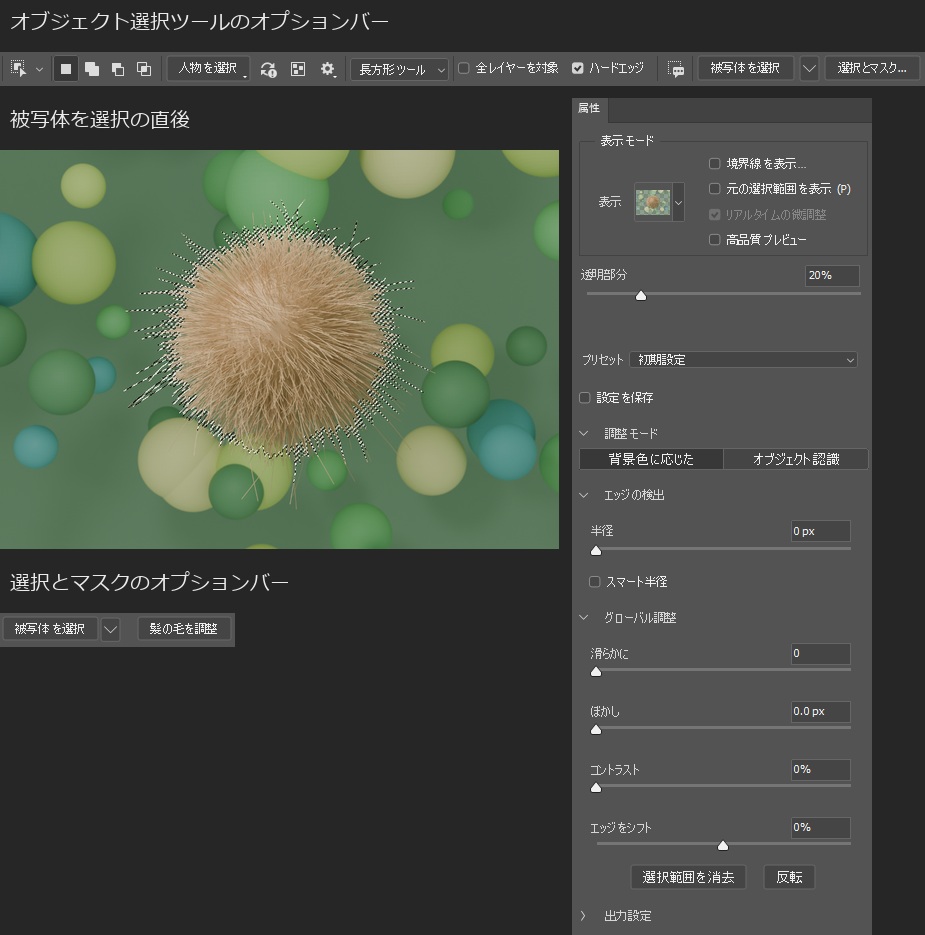This screenshot has width=925, height=935.
Task: Open the プリセット 初期設定 dropdown
Action: 744,360
